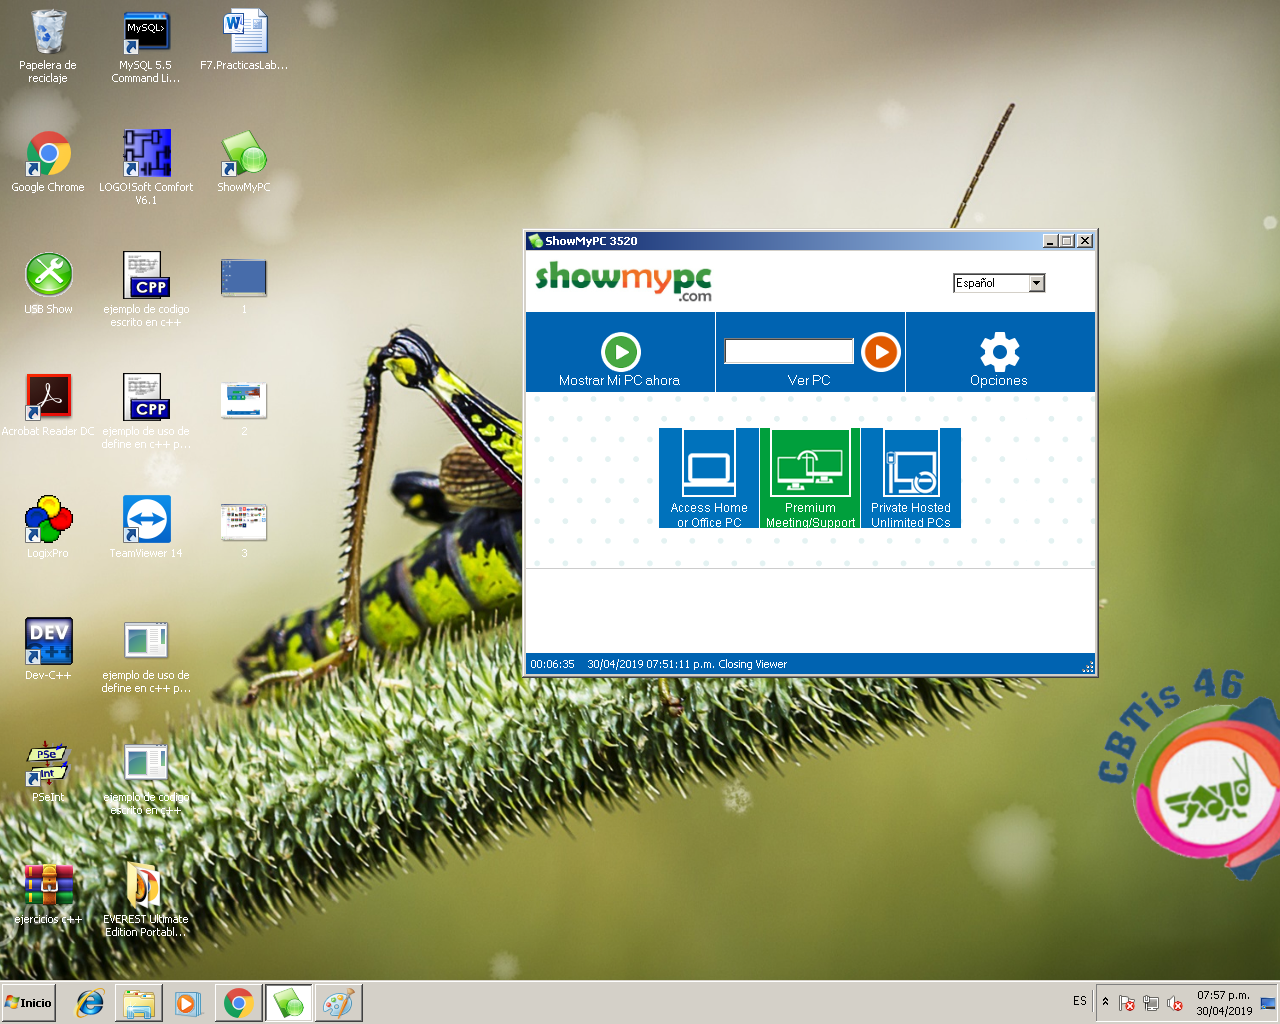Open Opciones via the gear icon
Viewport: 1280px width, 1024px height.
998,351
